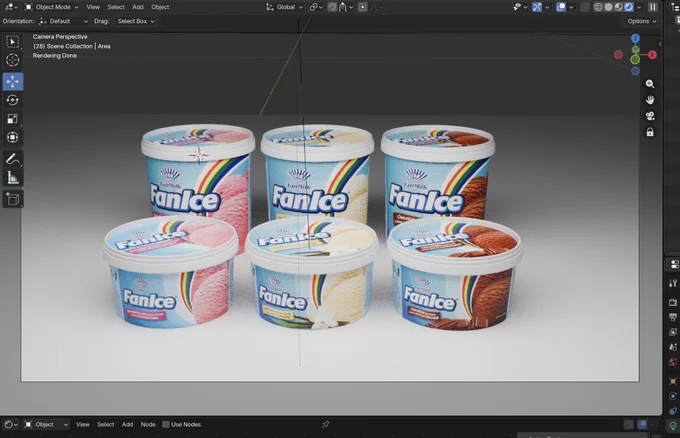Open the shader type Object dropdown
Screen dimensions: 680x438
(x=46, y=425)
